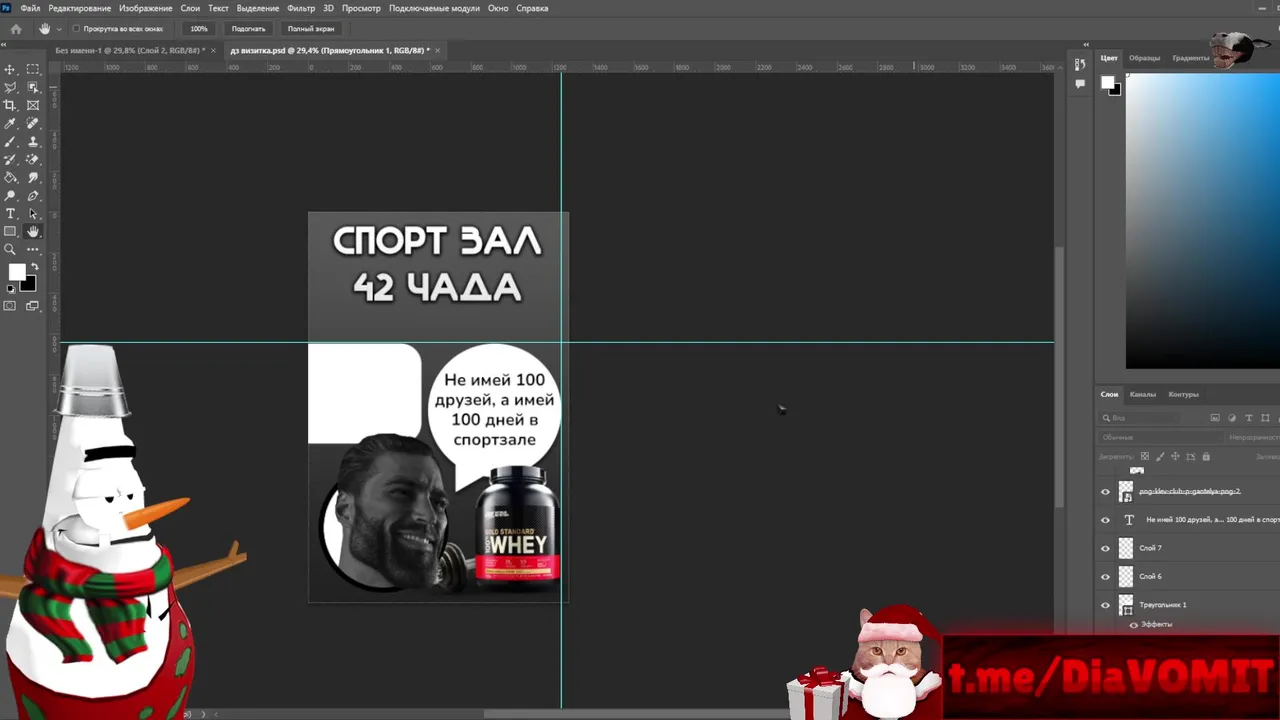Viewport: 1280px width, 720px height.
Task: Select the Spot Healing Brush tool
Action: click(x=33, y=123)
